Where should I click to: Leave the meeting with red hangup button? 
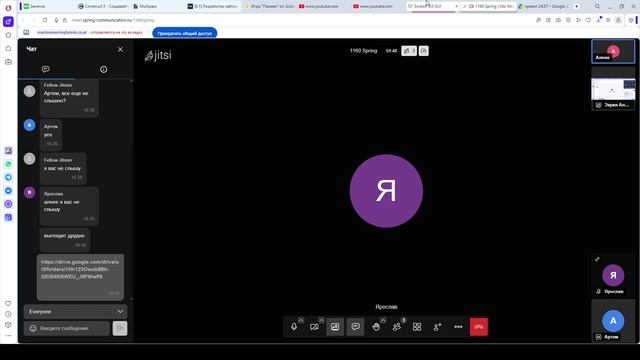[479, 327]
